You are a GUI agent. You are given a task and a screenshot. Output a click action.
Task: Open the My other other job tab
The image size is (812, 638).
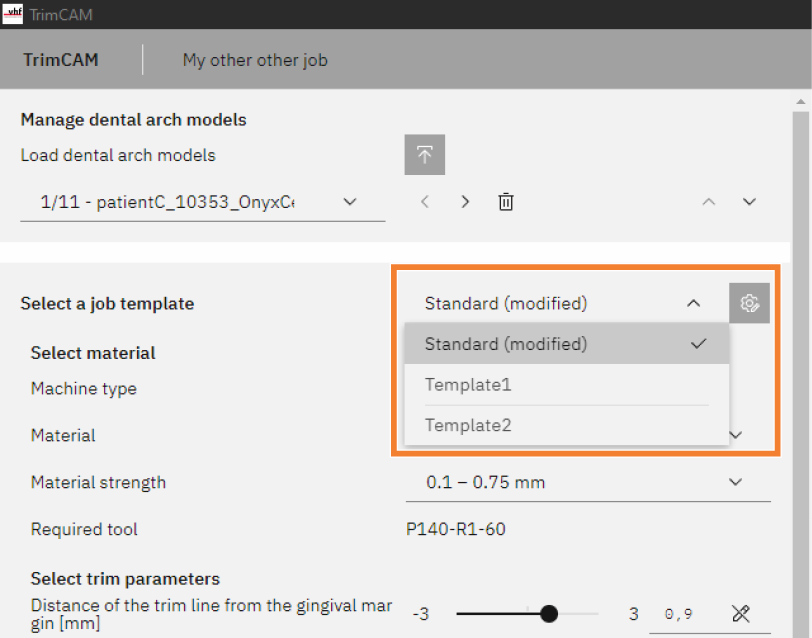point(255,60)
